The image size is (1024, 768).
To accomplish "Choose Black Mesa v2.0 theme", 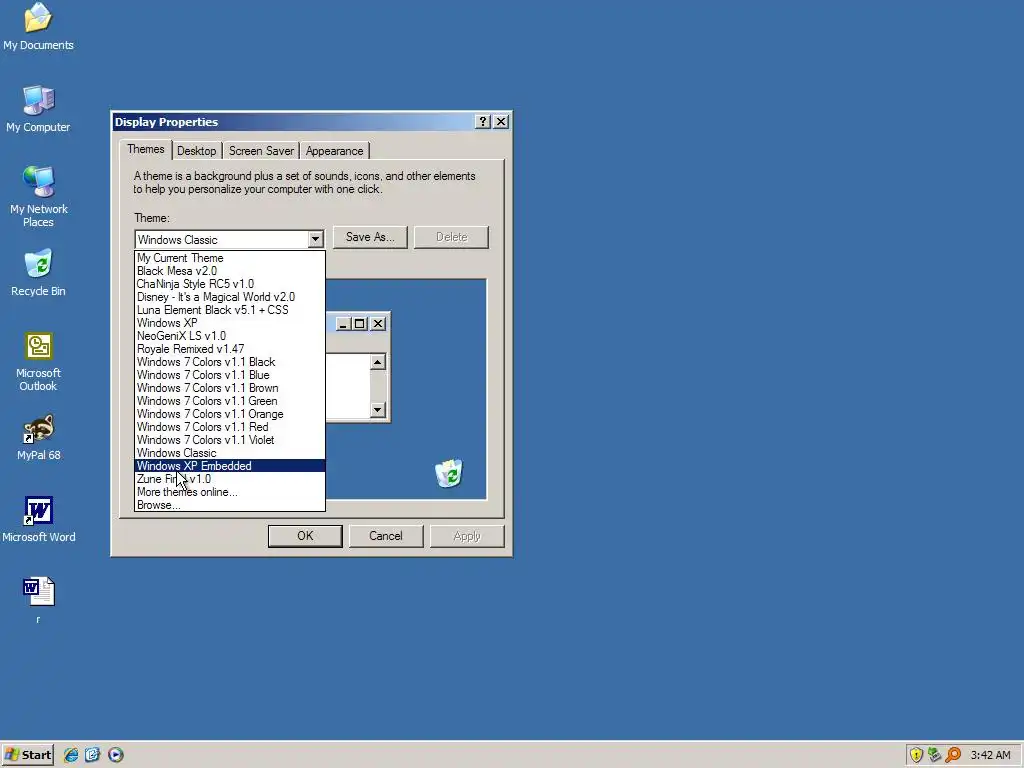I will [x=230, y=271].
